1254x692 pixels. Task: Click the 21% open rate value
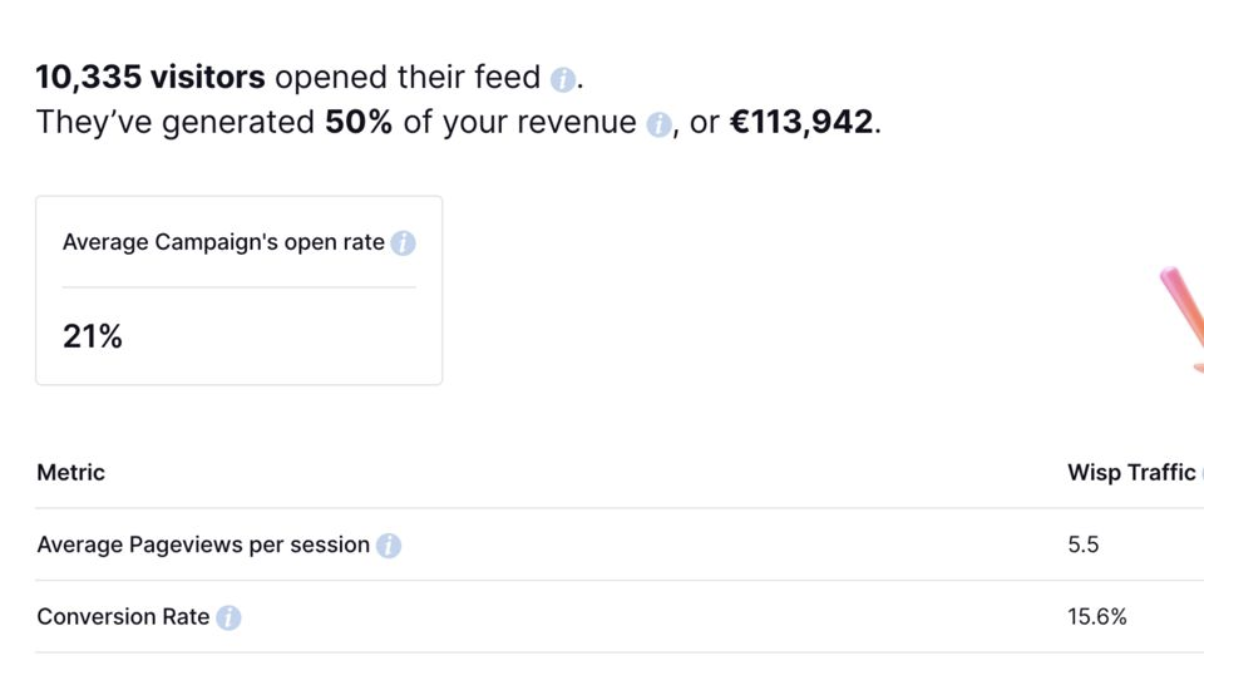pyautogui.click(x=92, y=337)
